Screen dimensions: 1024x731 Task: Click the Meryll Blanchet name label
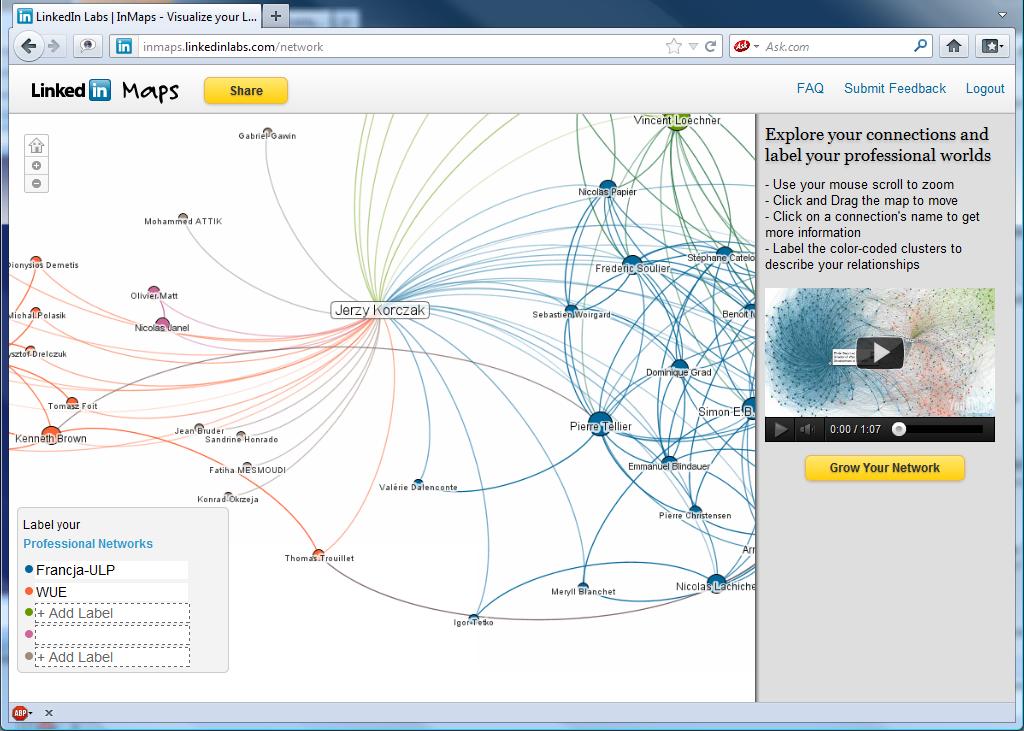(x=583, y=591)
